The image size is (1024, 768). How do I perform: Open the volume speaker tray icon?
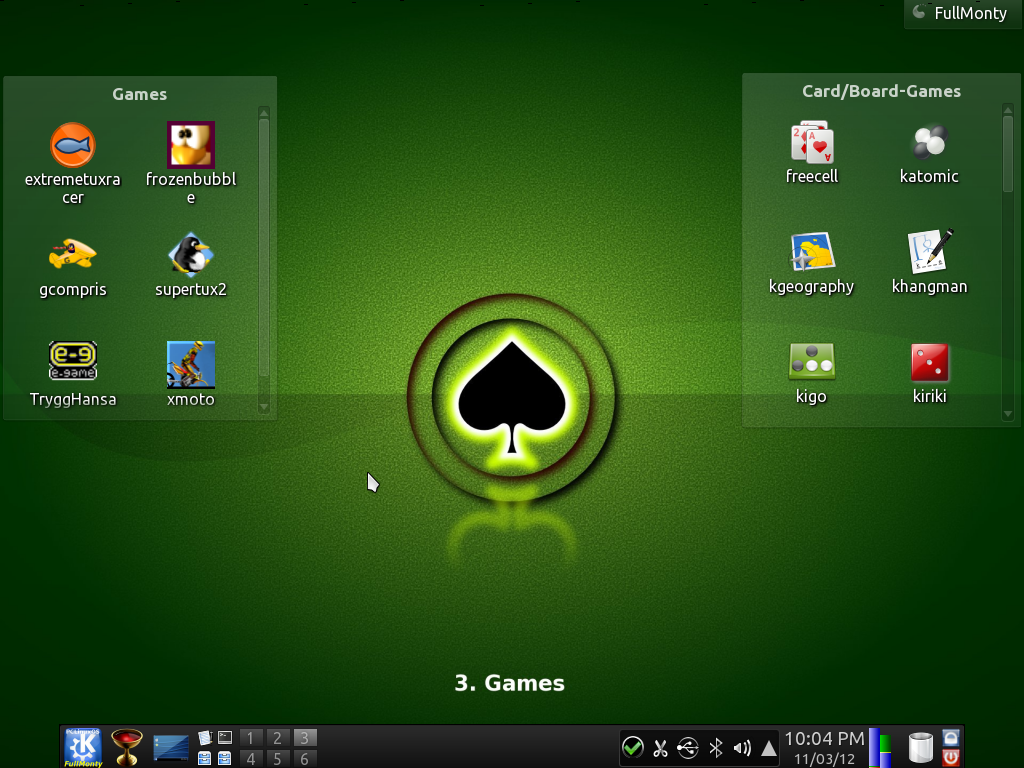tap(742, 748)
